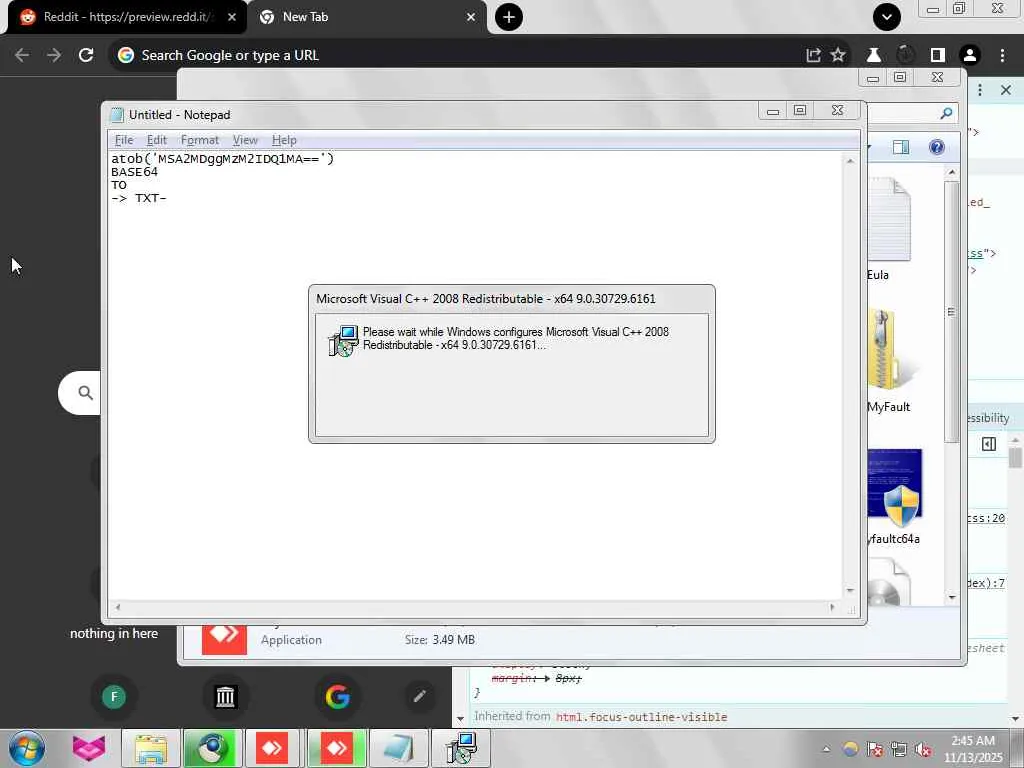Close the Reddit browser tab
The width and height of the screenshot is (1024, 768).
pos(232,17)
